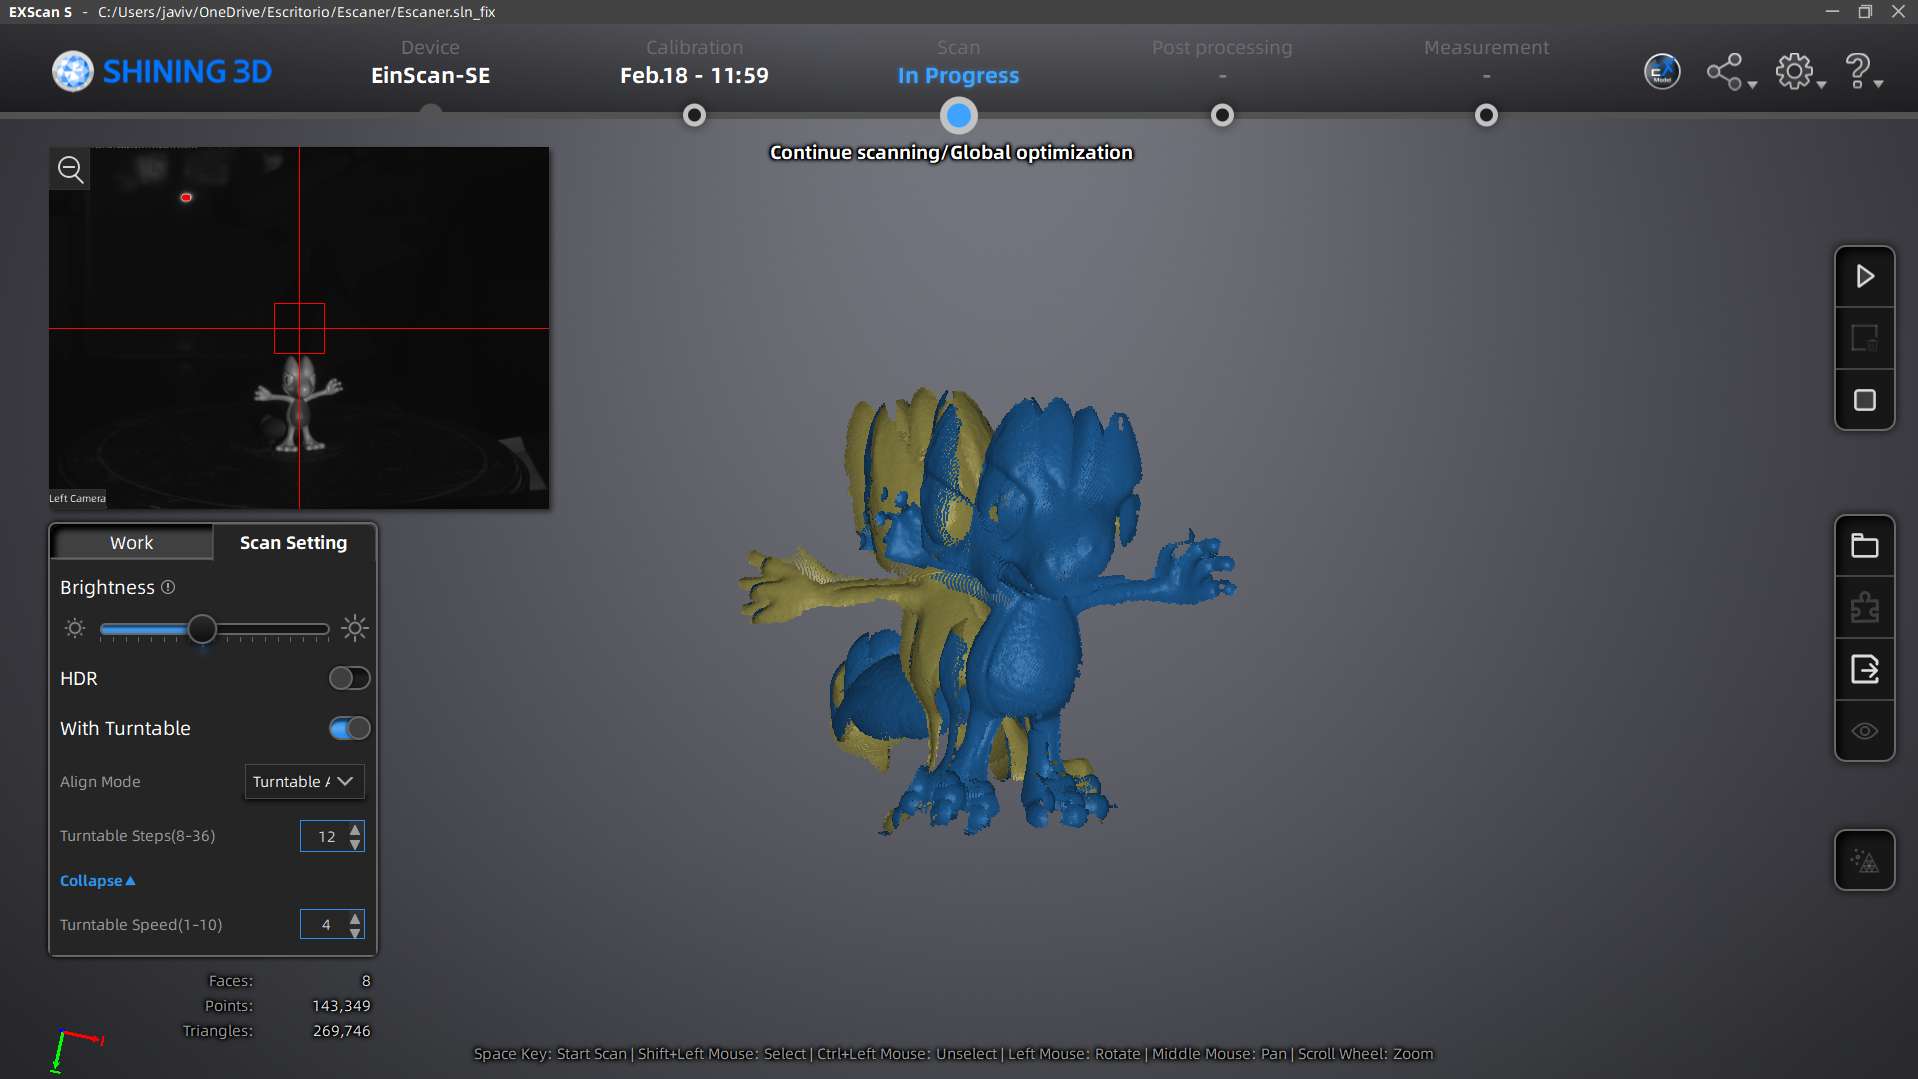The width and height of the screenshot is (1918, 1079).
Task: Click the puzzle-piece alignment icon
Action: click(x=1864, y=608)
